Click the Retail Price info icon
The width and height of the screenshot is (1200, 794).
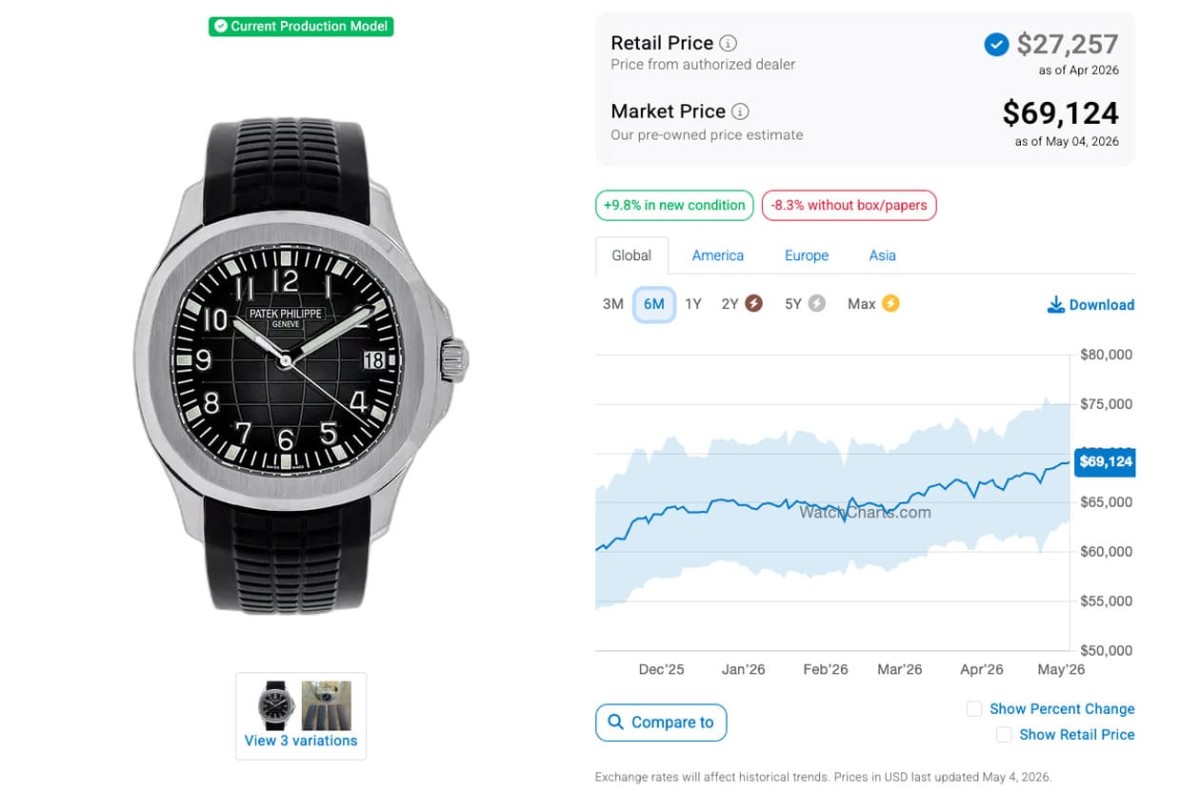pyautogui.click(x=728, y=43)
